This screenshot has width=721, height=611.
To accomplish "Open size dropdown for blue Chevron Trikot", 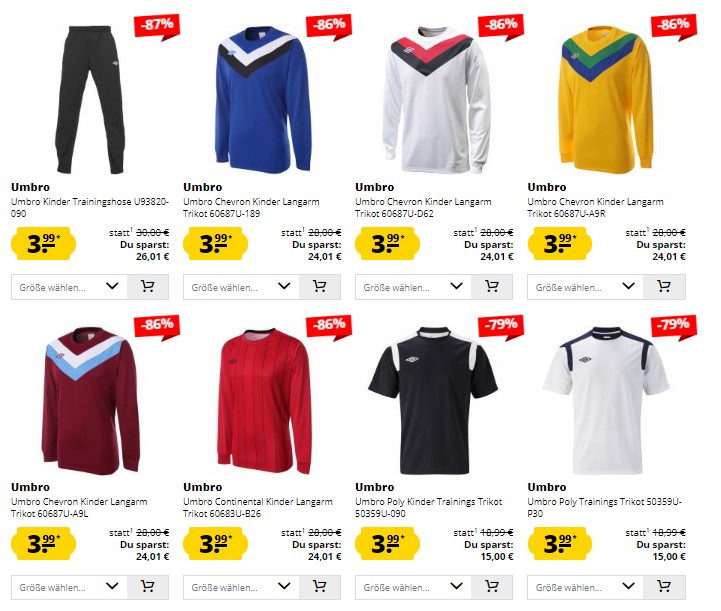I will [241, 287].
